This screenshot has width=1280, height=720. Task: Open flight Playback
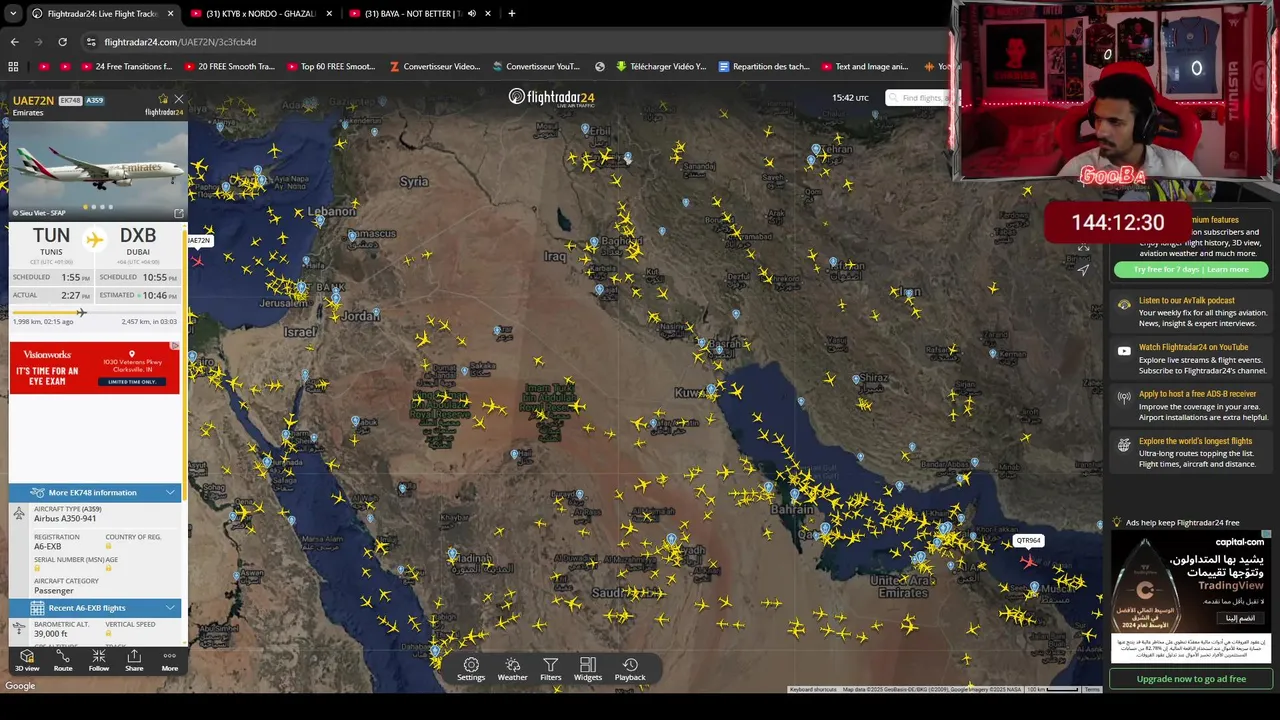click(630, 669)
